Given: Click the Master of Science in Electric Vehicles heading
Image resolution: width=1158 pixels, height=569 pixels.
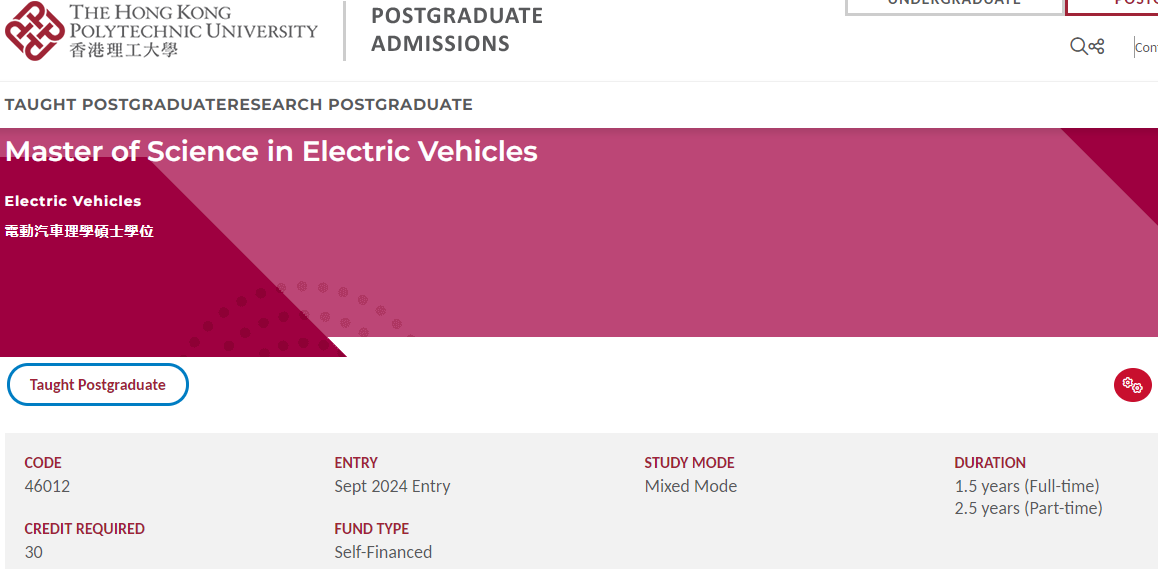Looking at the screenshot, I should [271, 151].
